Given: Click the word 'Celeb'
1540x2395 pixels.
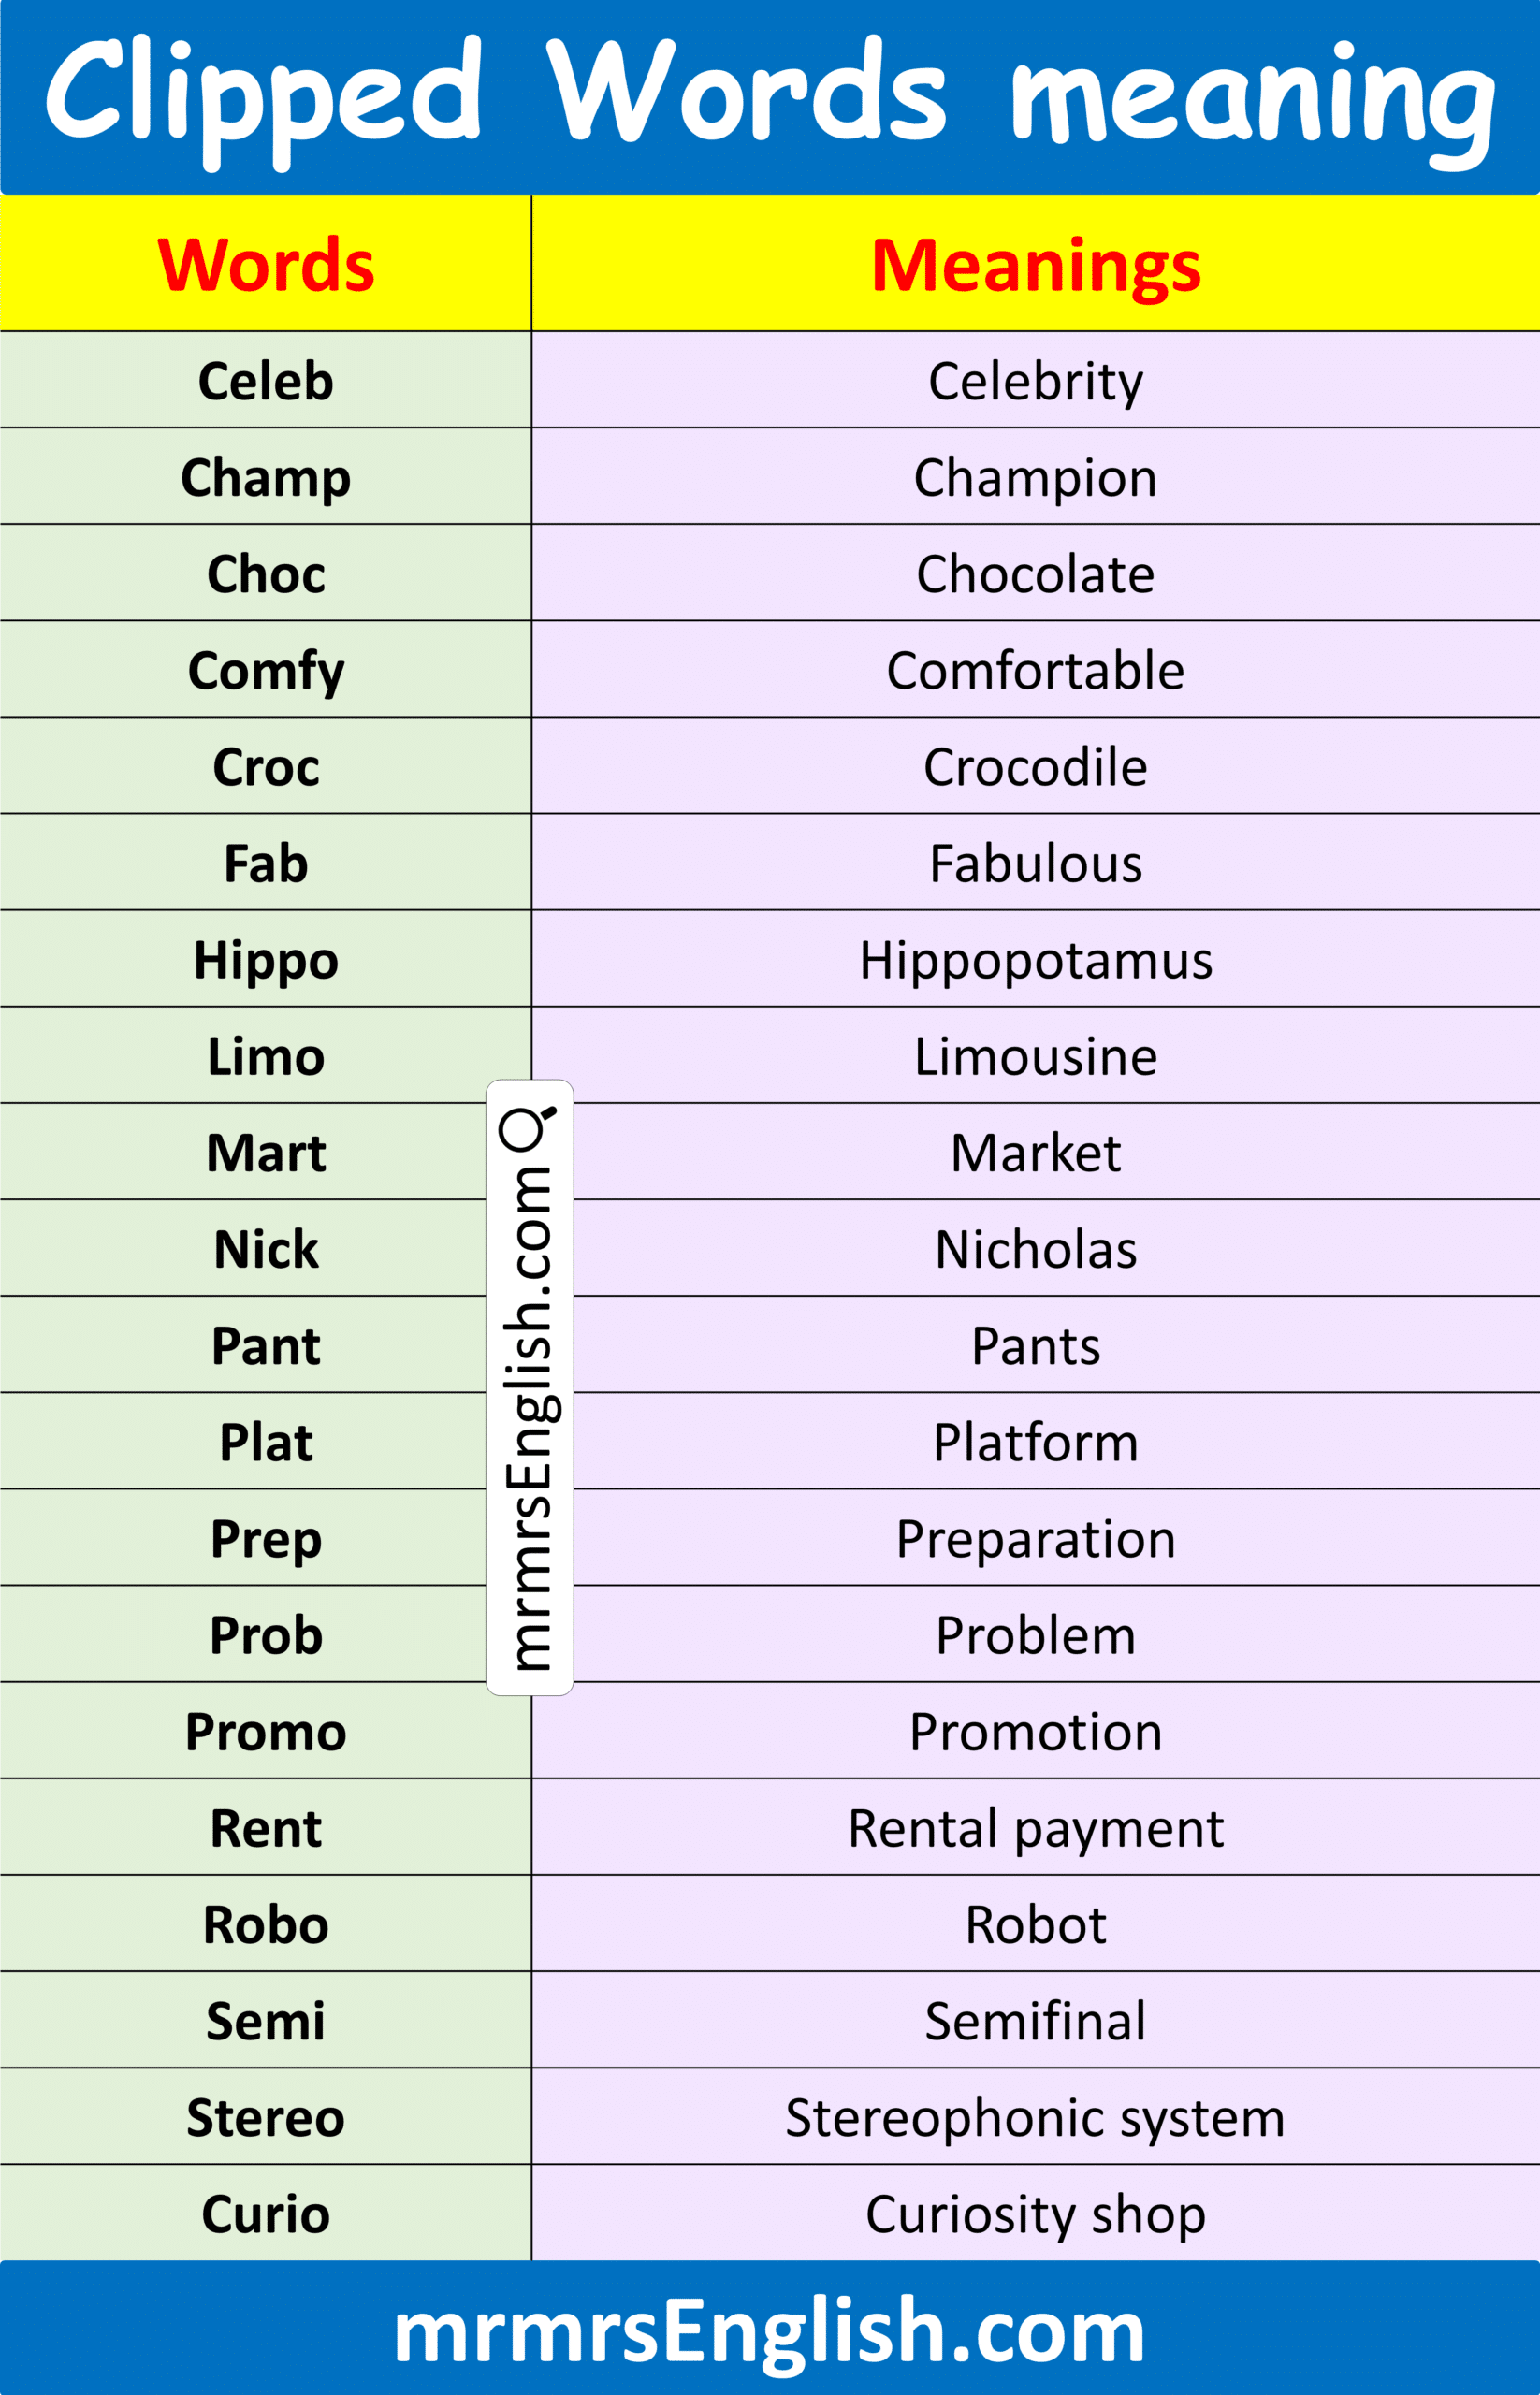Looking at the screenshot, I should tap(266, 381).
